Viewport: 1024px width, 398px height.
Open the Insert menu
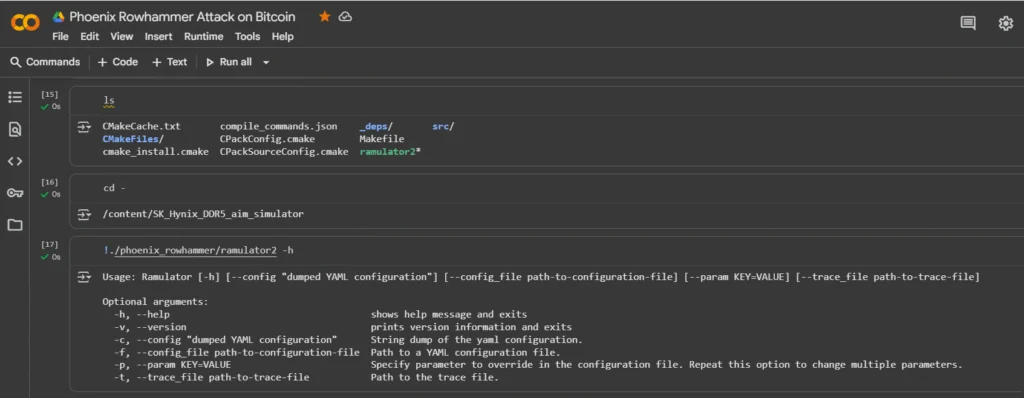tap(159, 37)
